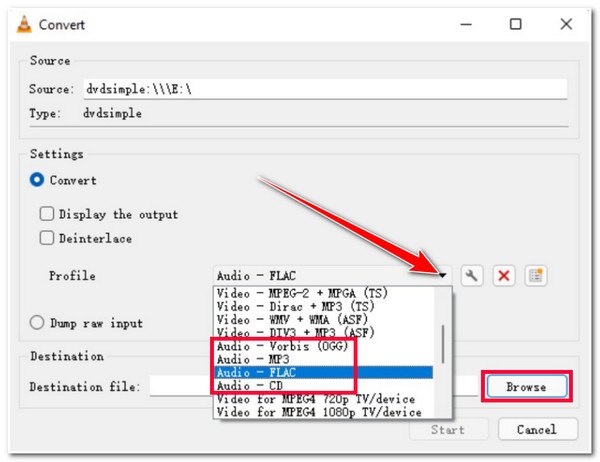The width and height of the screenshot is (600, 462).
Task: Enable the Display the output checkbox
Action: click(x=47, y=214)
